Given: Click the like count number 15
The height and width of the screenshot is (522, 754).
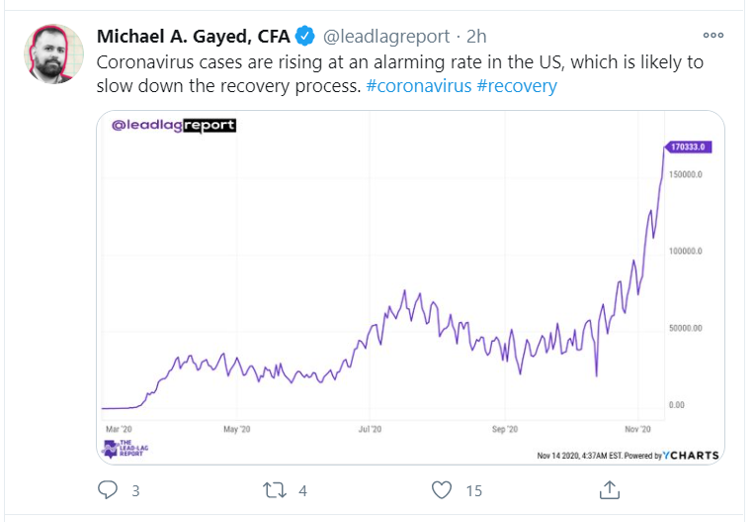Looking at the screenshot, I should point(474,491).
